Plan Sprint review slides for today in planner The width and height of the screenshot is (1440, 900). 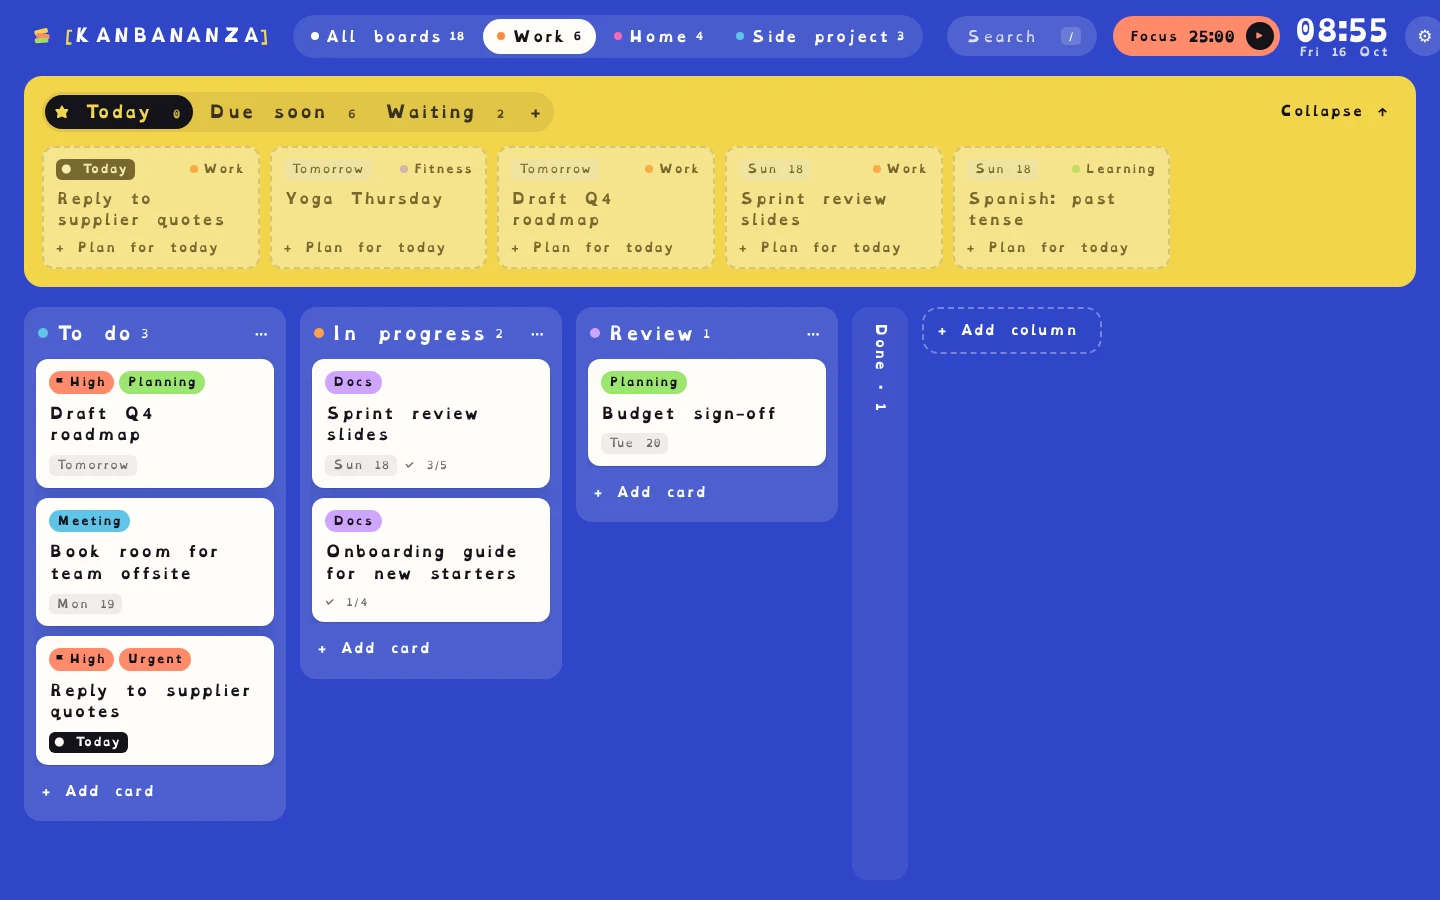[x=819, y=247]
